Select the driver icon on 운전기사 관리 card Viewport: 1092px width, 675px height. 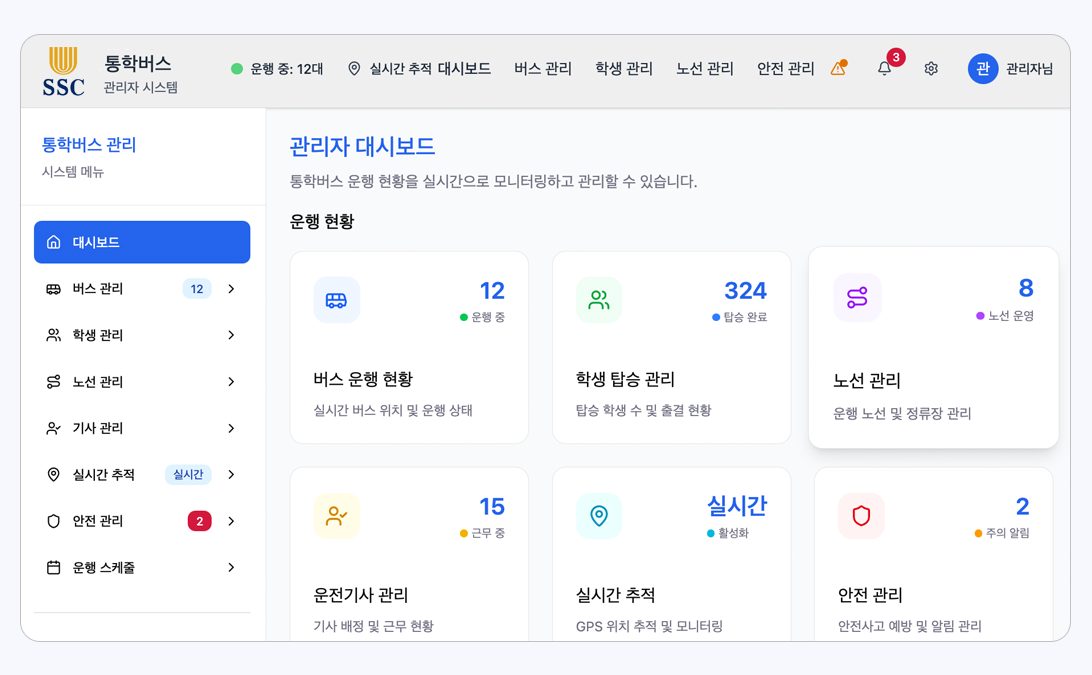(x=337, y=514)
